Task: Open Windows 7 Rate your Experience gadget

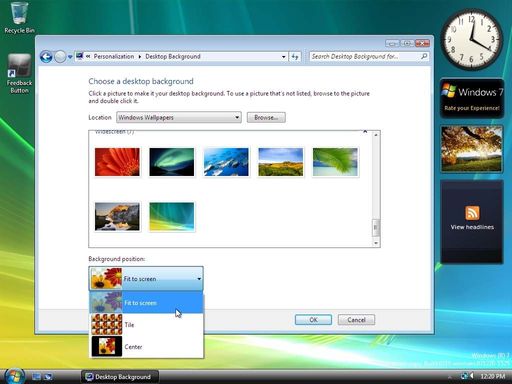Action: (472, 98)
